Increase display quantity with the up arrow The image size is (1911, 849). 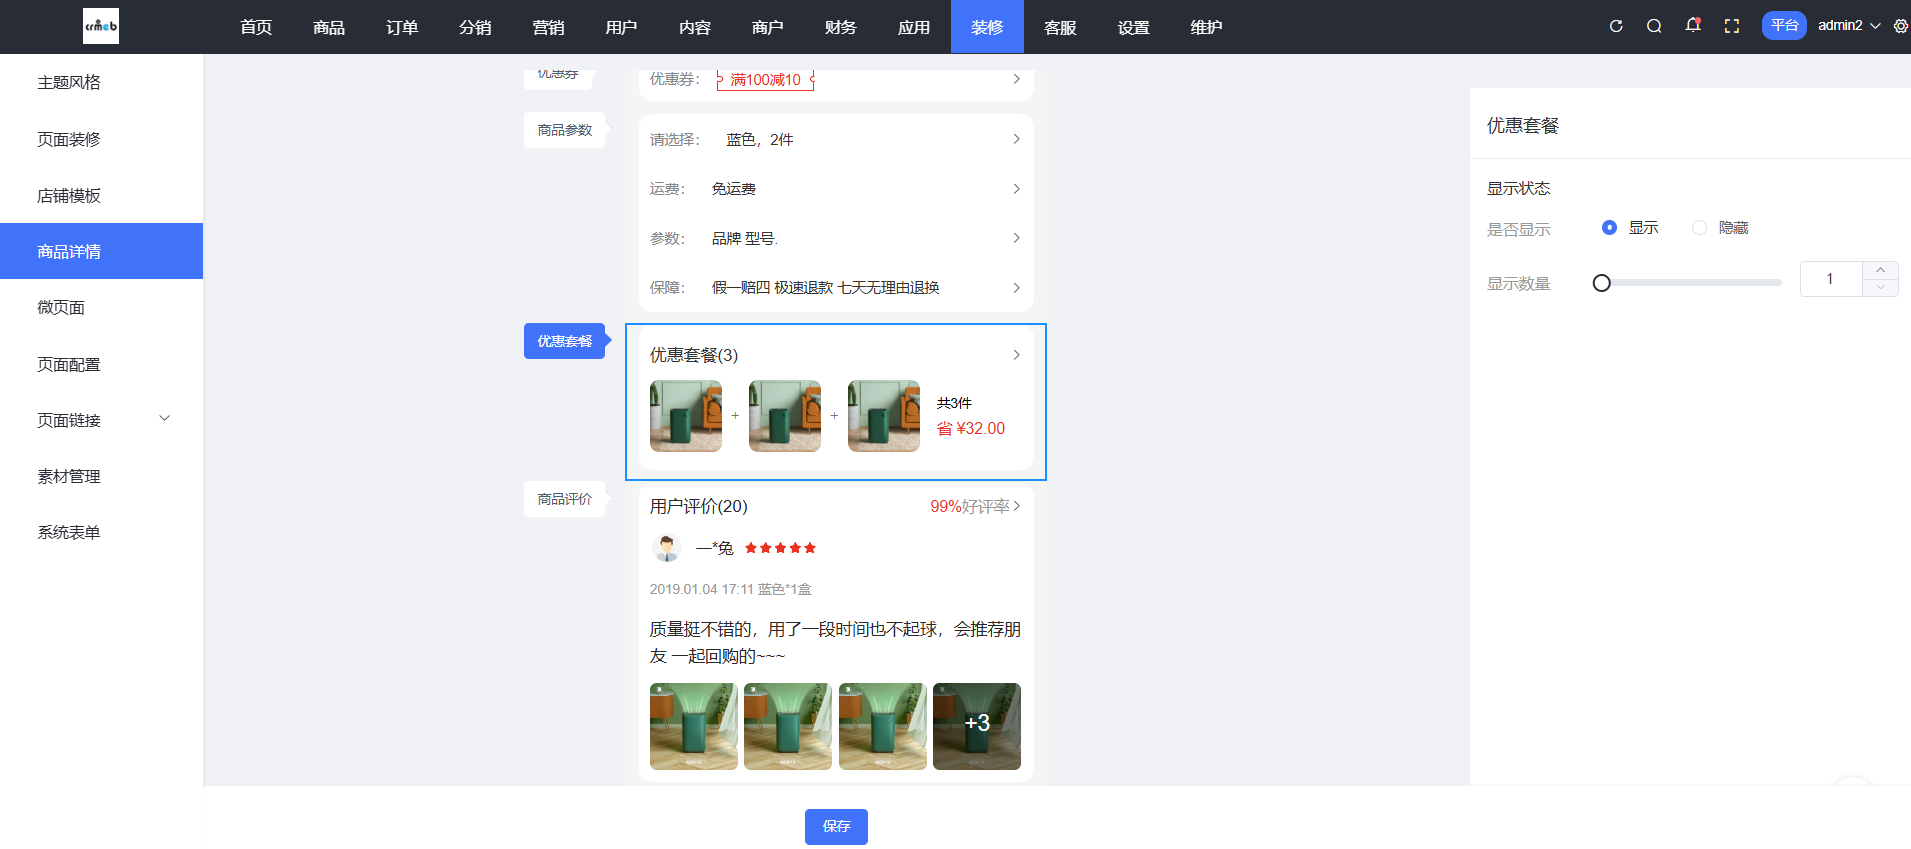[x=1880, y=270]
